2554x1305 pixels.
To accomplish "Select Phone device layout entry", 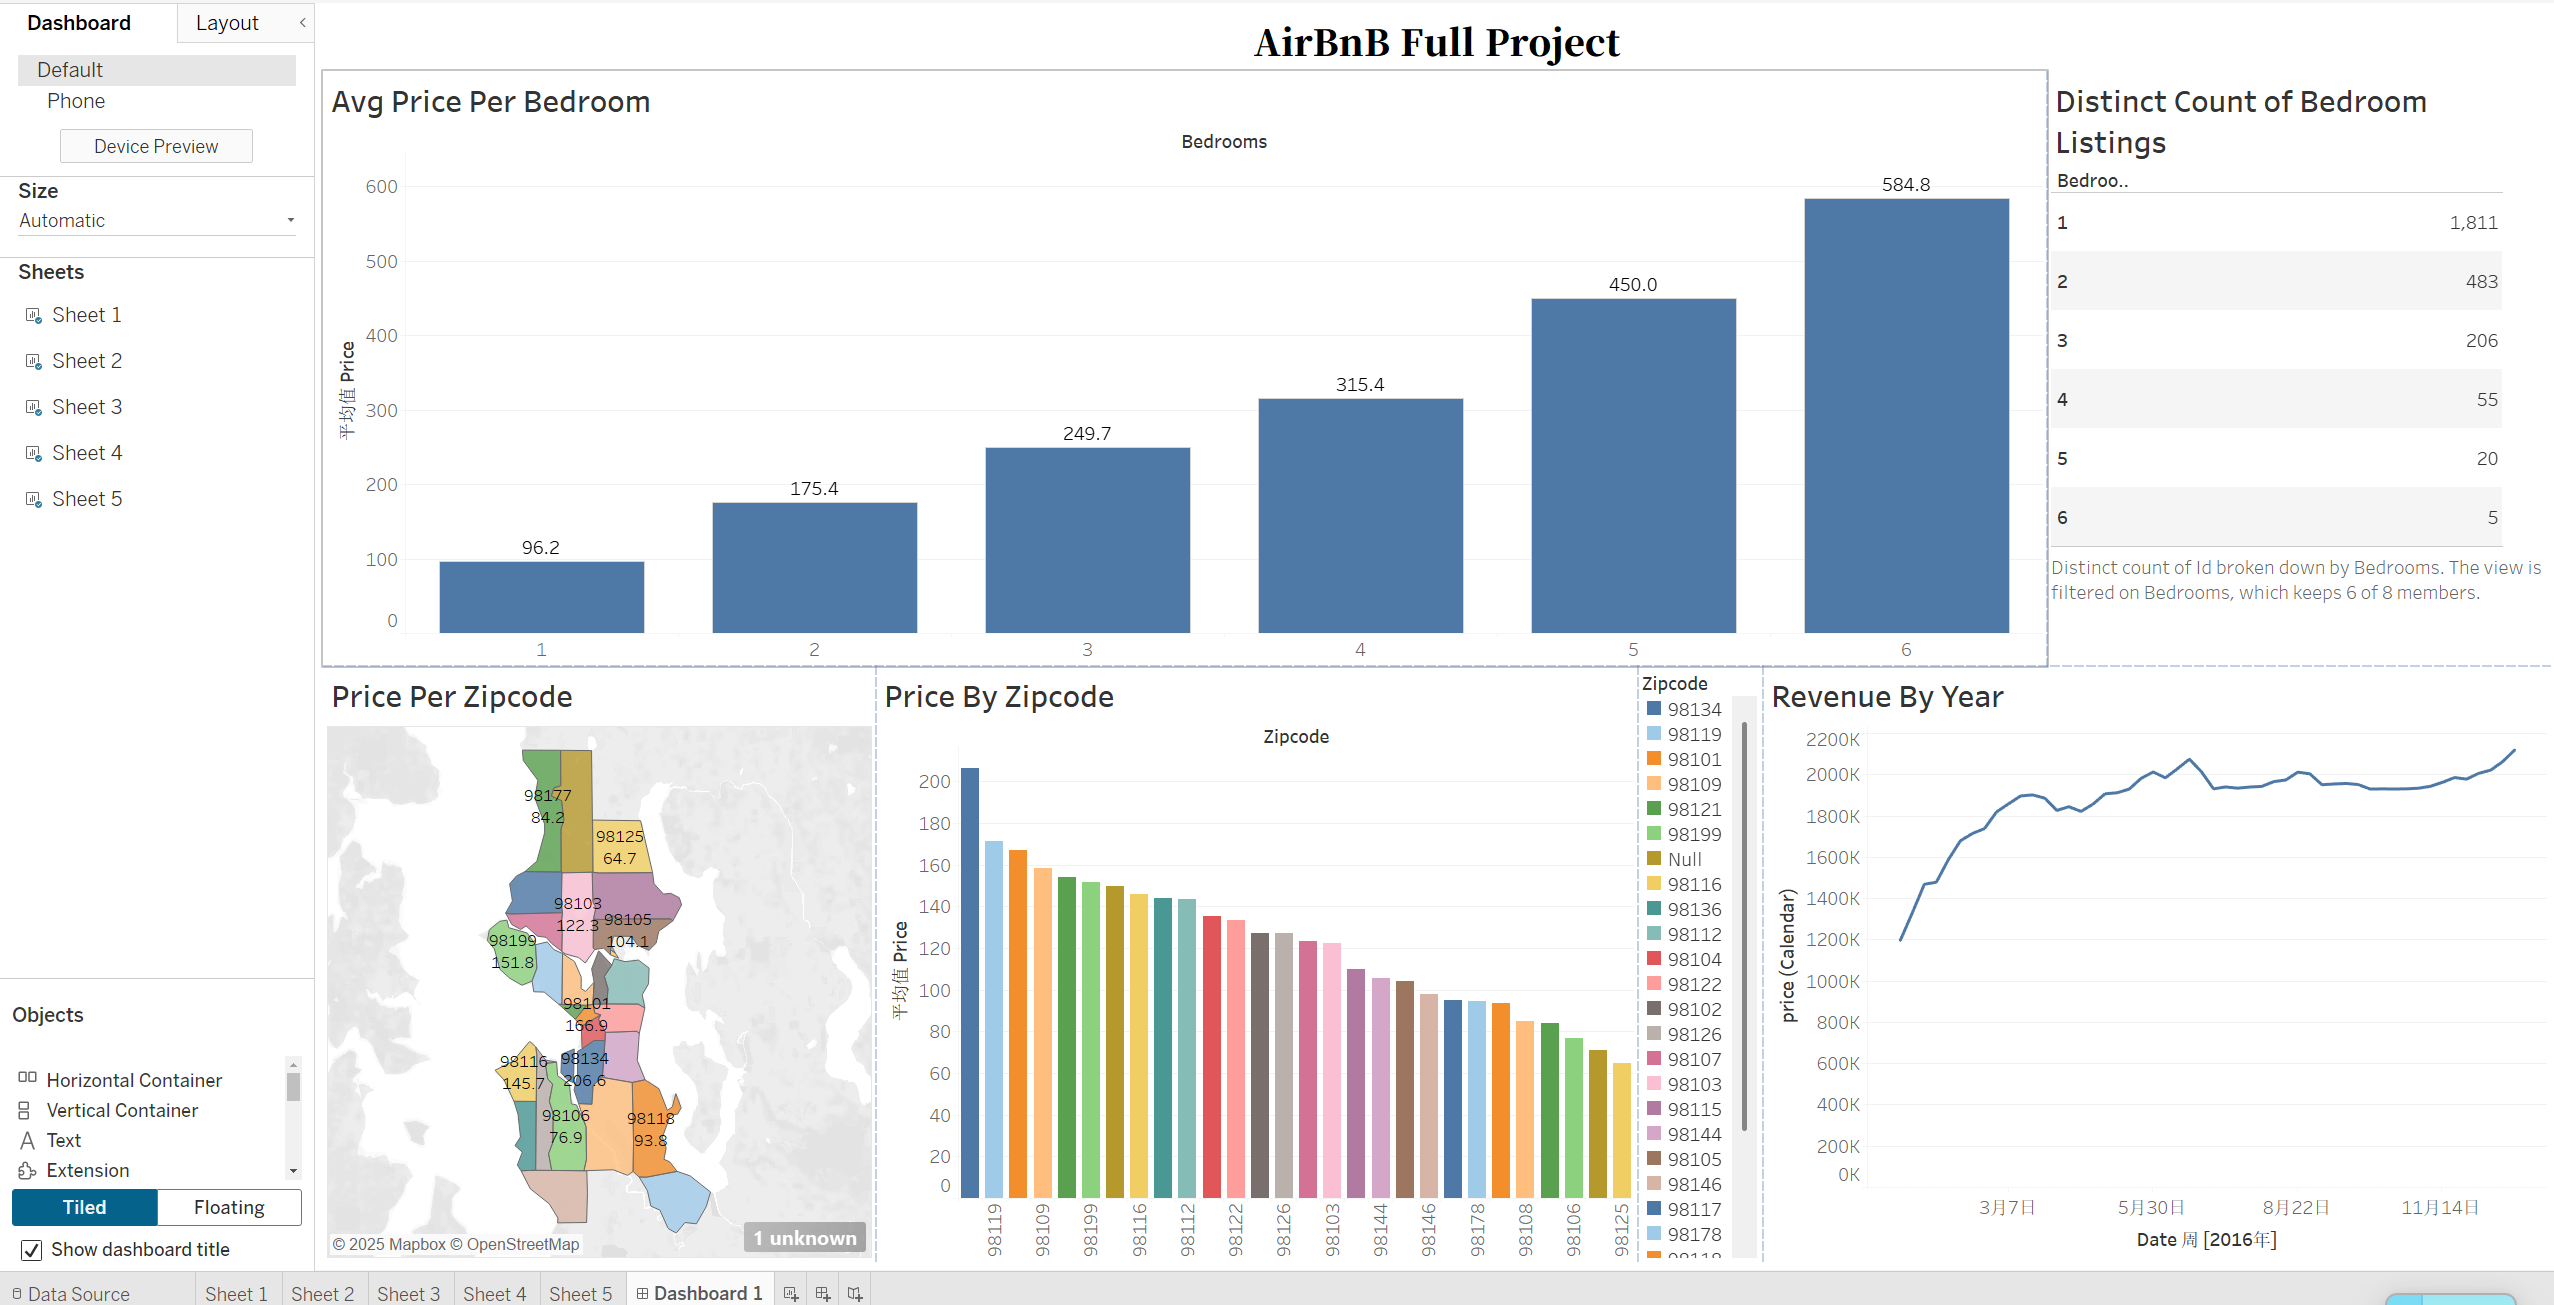I will 76,101.
